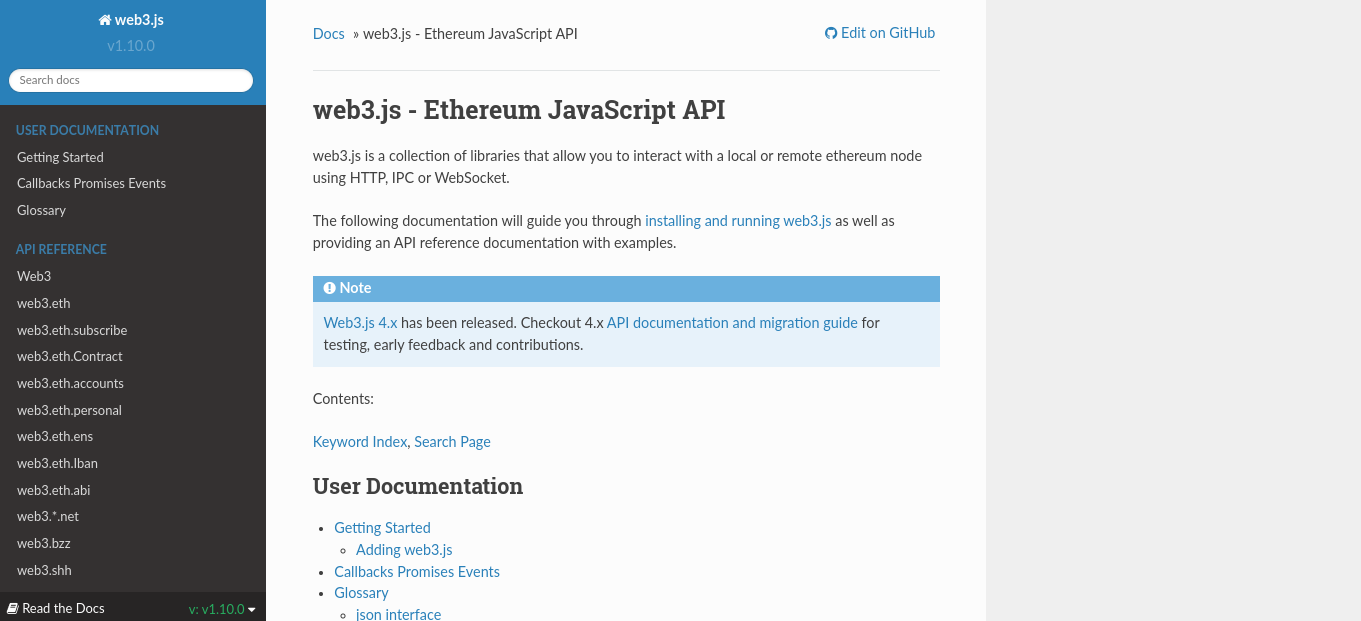
Task: Navigate to web3.*.net in the sidebar
Action: 48,516
